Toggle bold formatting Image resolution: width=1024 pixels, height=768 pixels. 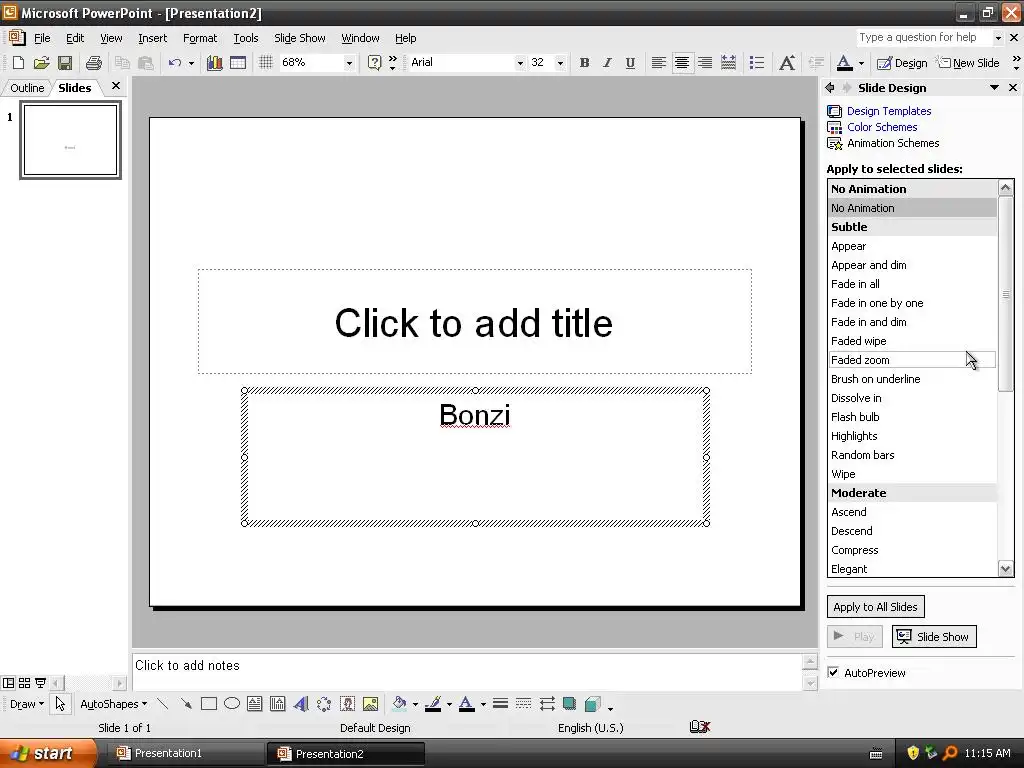coord(584,63)
